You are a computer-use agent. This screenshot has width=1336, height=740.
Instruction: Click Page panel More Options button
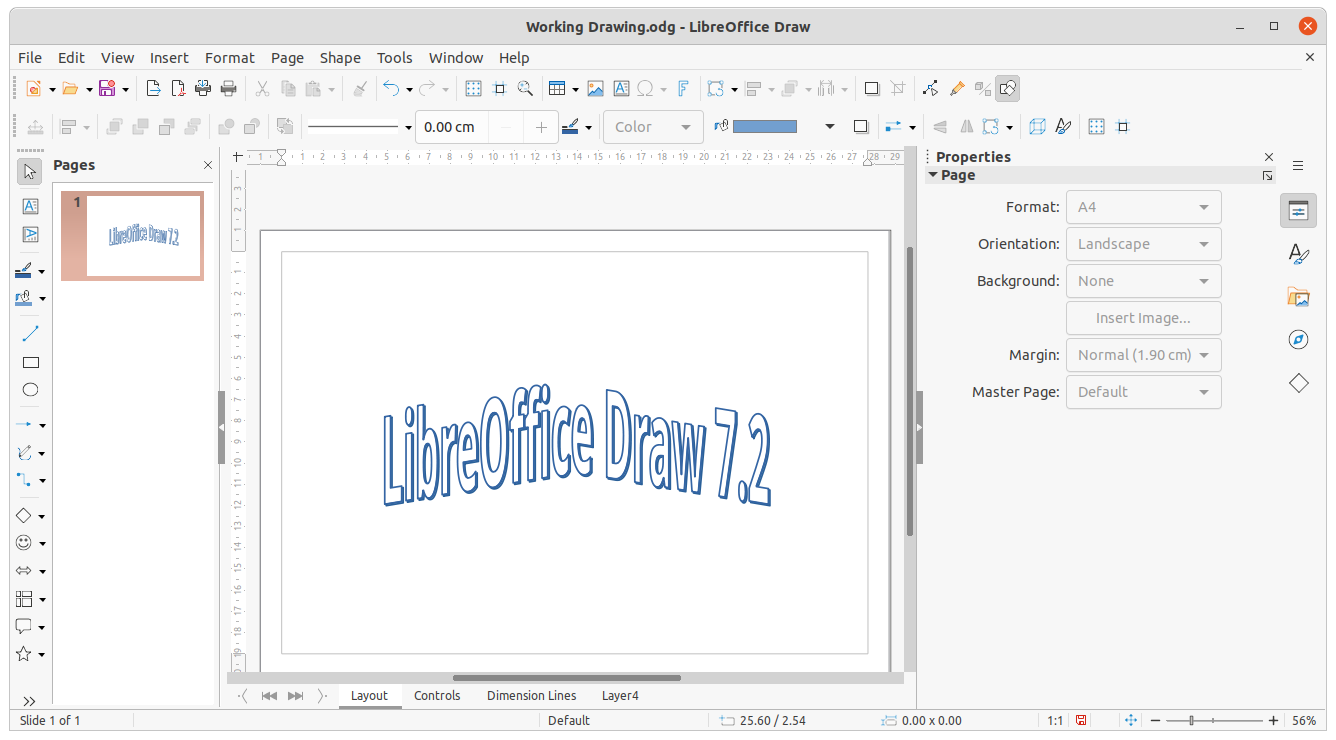1268,175
